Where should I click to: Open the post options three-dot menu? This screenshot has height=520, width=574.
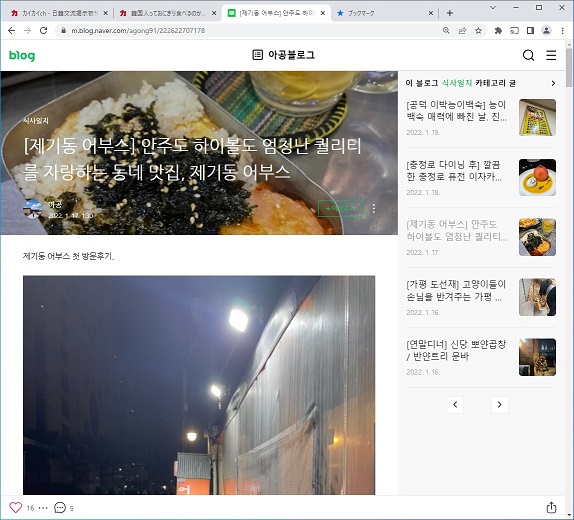click(373, 208)
